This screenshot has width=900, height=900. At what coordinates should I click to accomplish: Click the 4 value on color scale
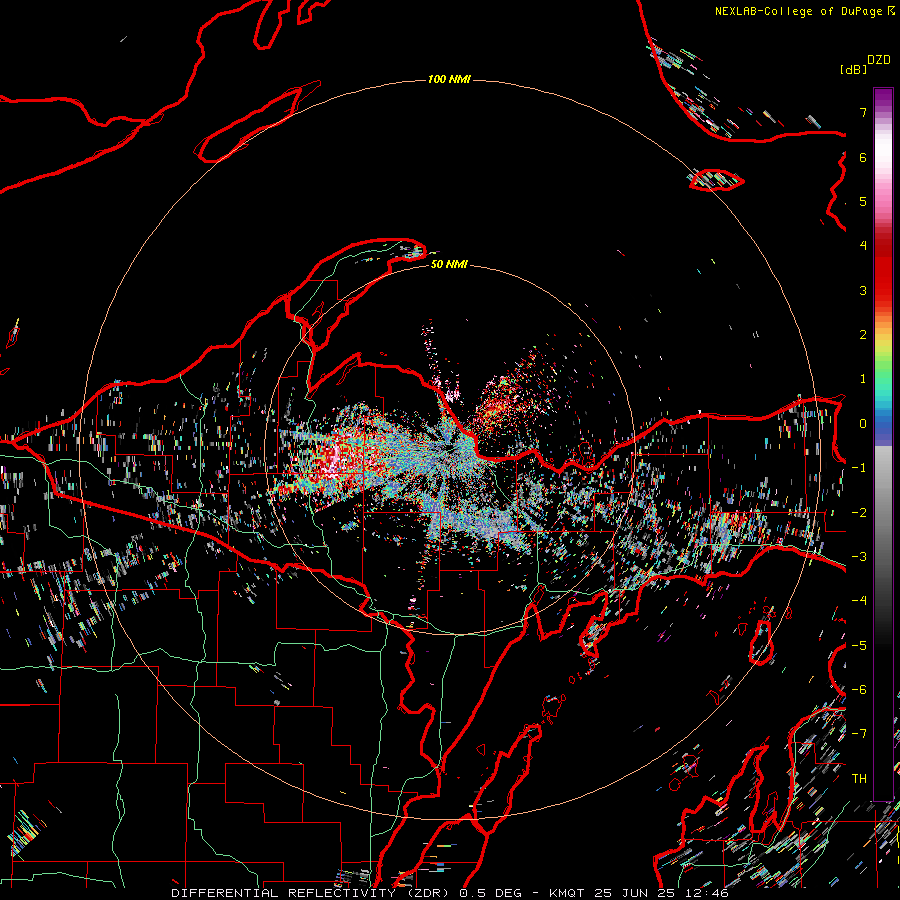863,246
